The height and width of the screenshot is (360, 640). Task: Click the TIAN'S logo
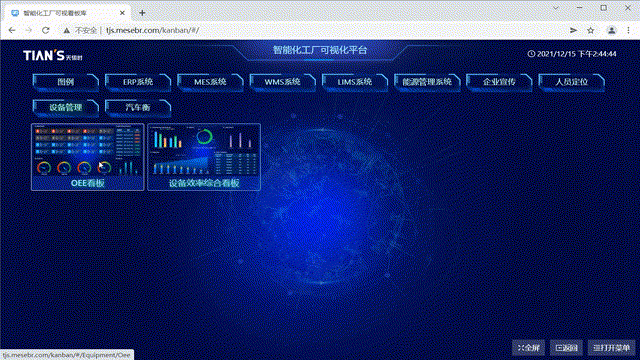click(x=53, y=56)
